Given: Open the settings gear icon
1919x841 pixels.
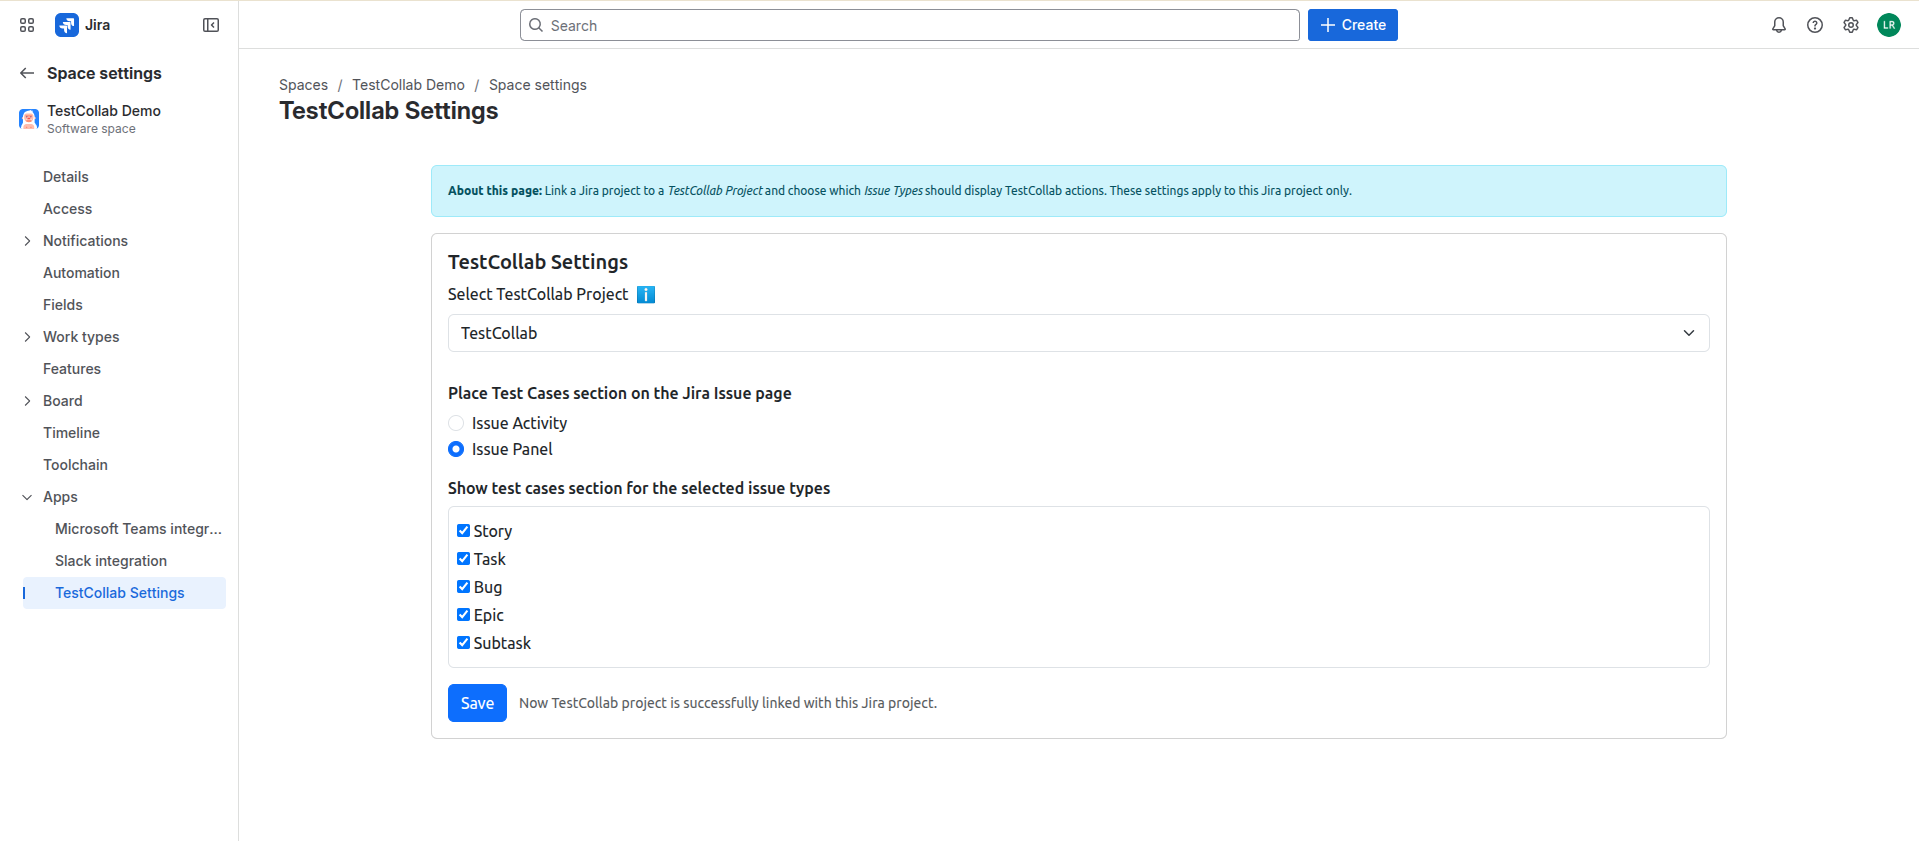Looking at the screenshot, I should pyautogui.click(x=1851, y=25).
